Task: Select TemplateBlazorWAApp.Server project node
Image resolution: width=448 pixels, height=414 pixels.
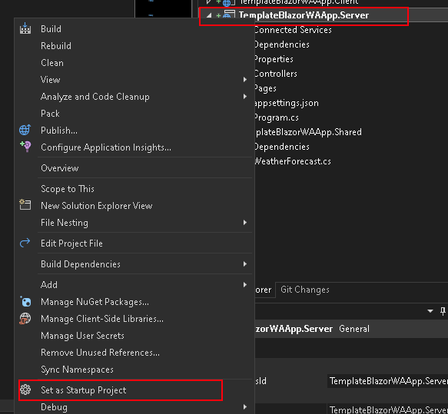Action: [304, 15]
